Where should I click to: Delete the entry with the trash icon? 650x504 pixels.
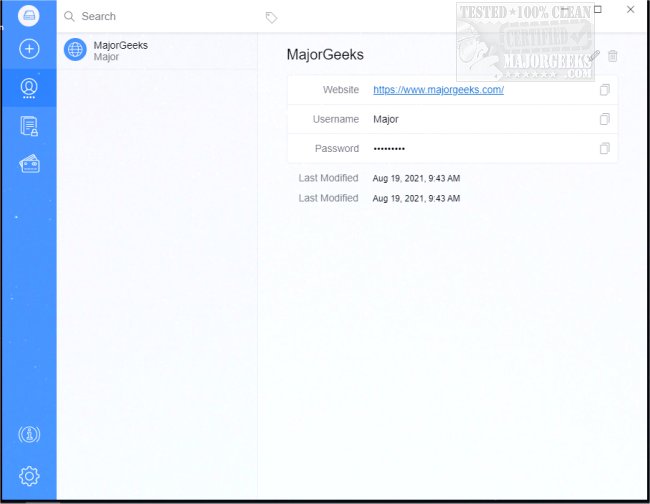coord(612,56)
